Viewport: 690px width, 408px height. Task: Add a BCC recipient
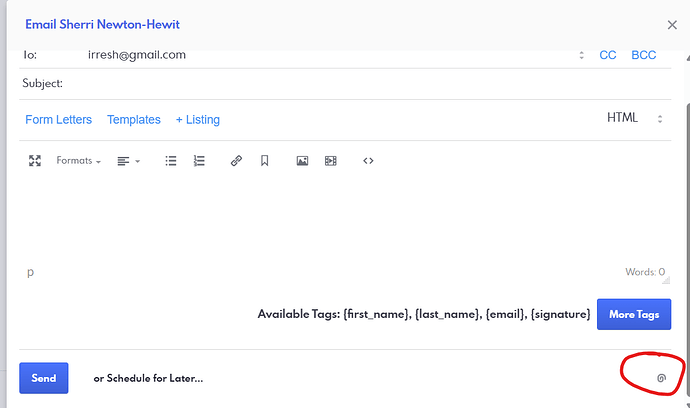pyautogui.click(x=644, y=55)
